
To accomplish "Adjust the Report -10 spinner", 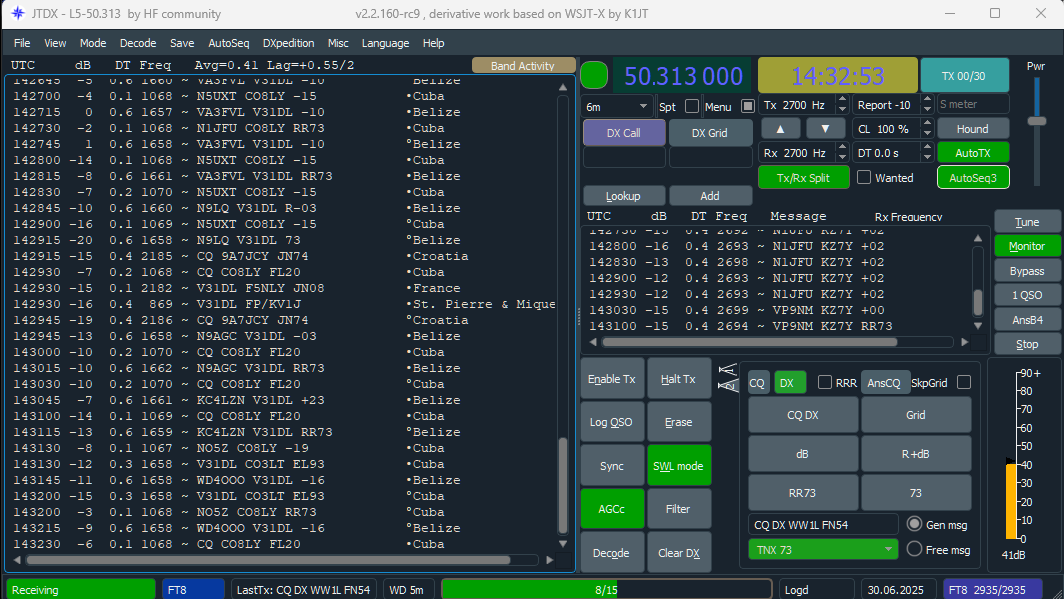I will [893, 105].
